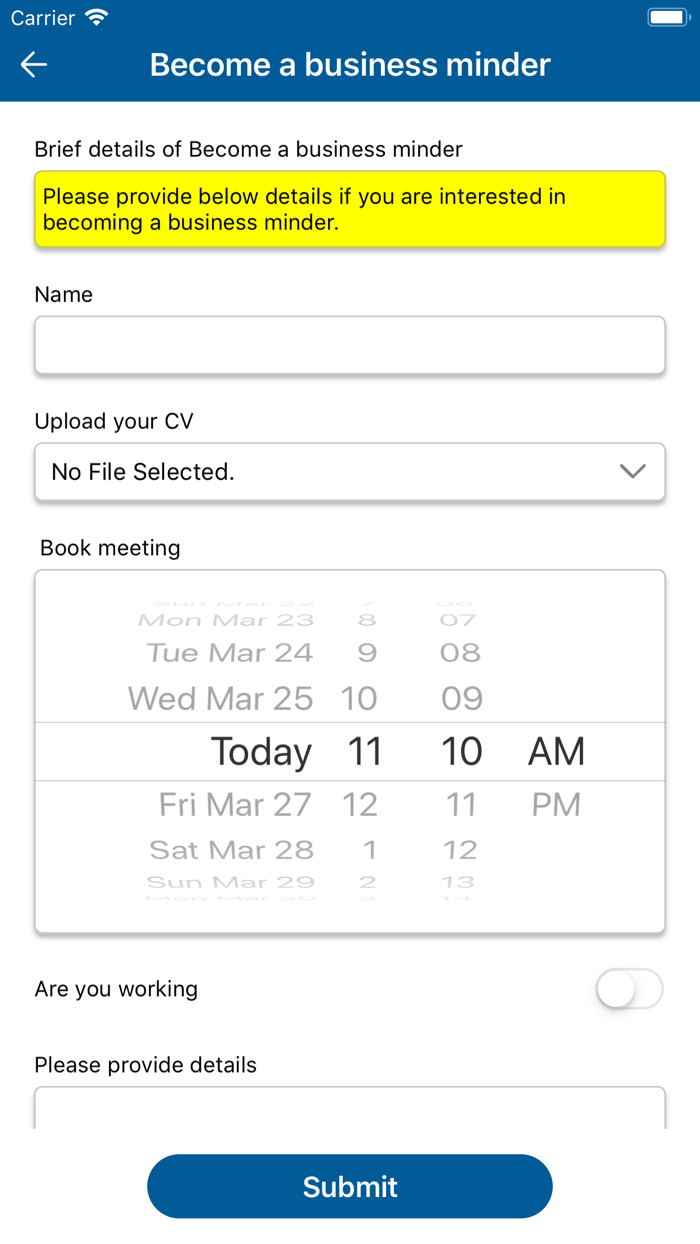Tap the back arrow icon
Screen dimensions: 700x1244
34,65
